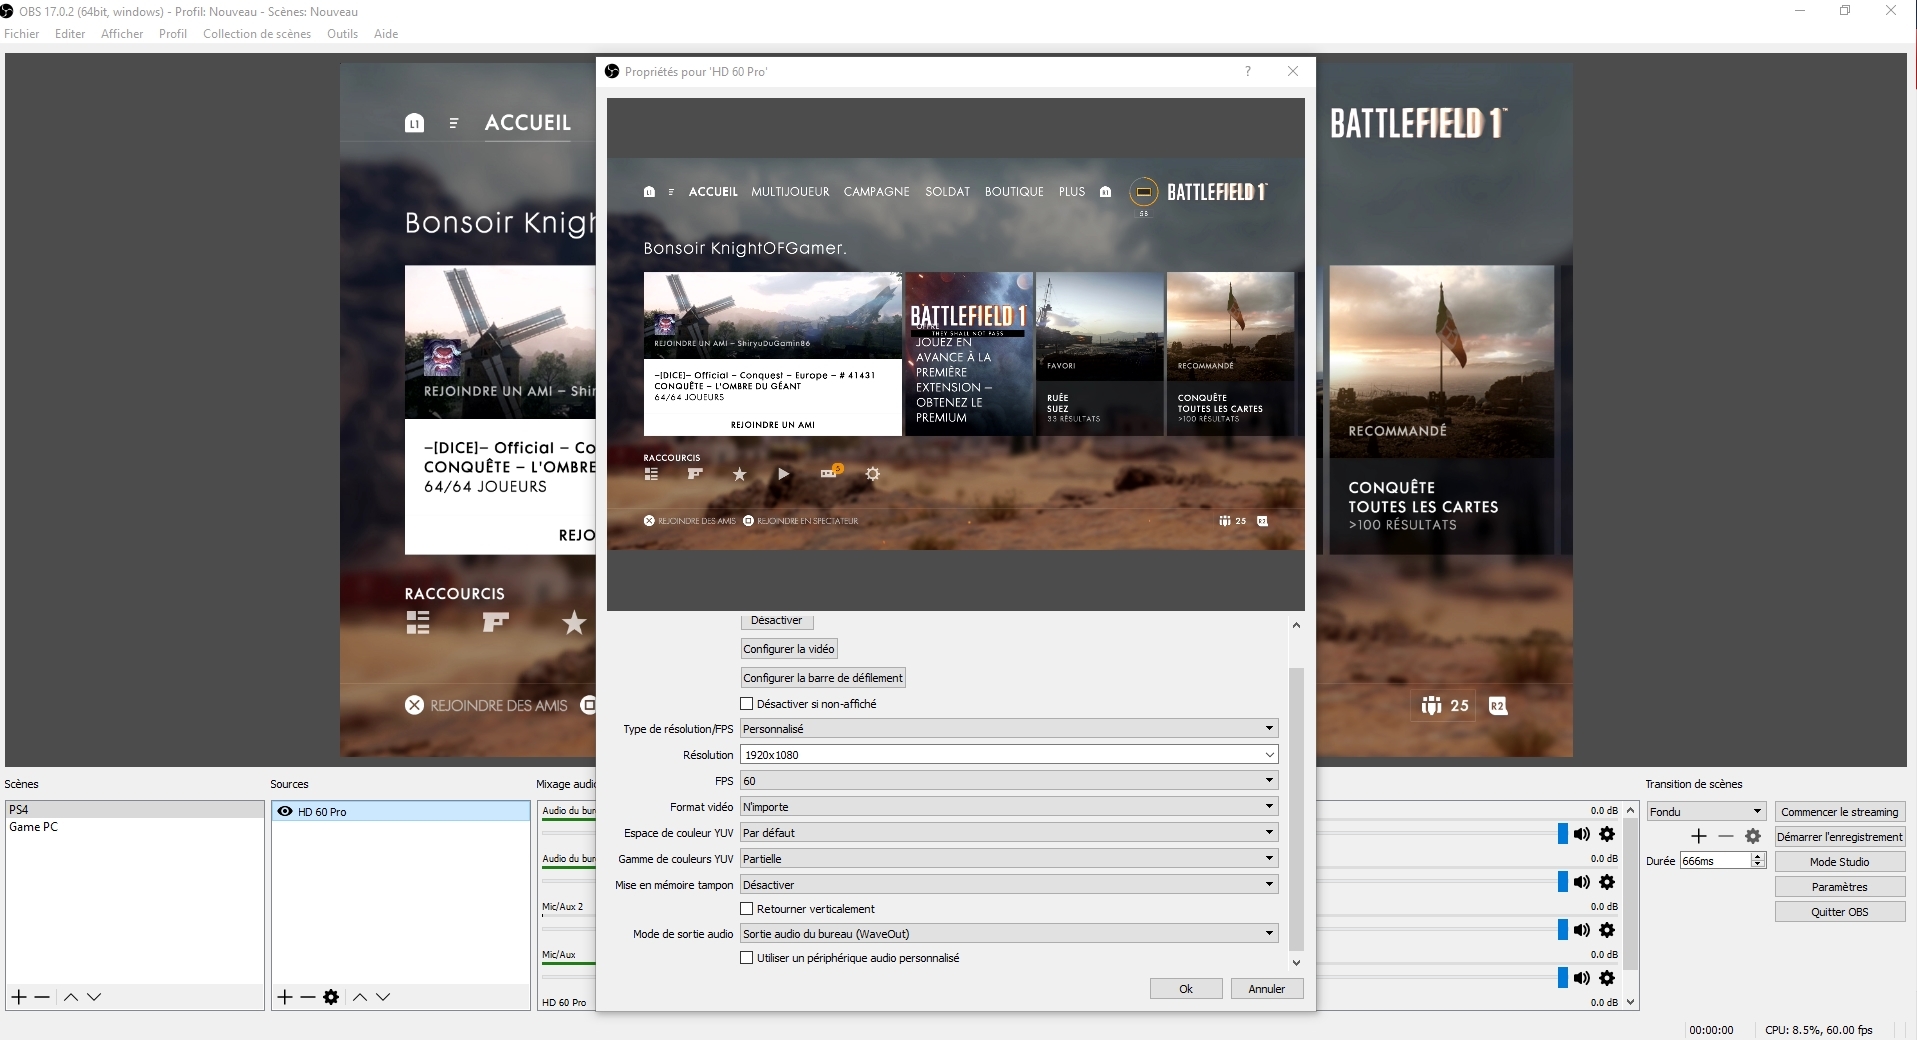Screen dimensions: 1917x1040
Task: Add a new scene with the plus icon
Action: coord(19,997)
